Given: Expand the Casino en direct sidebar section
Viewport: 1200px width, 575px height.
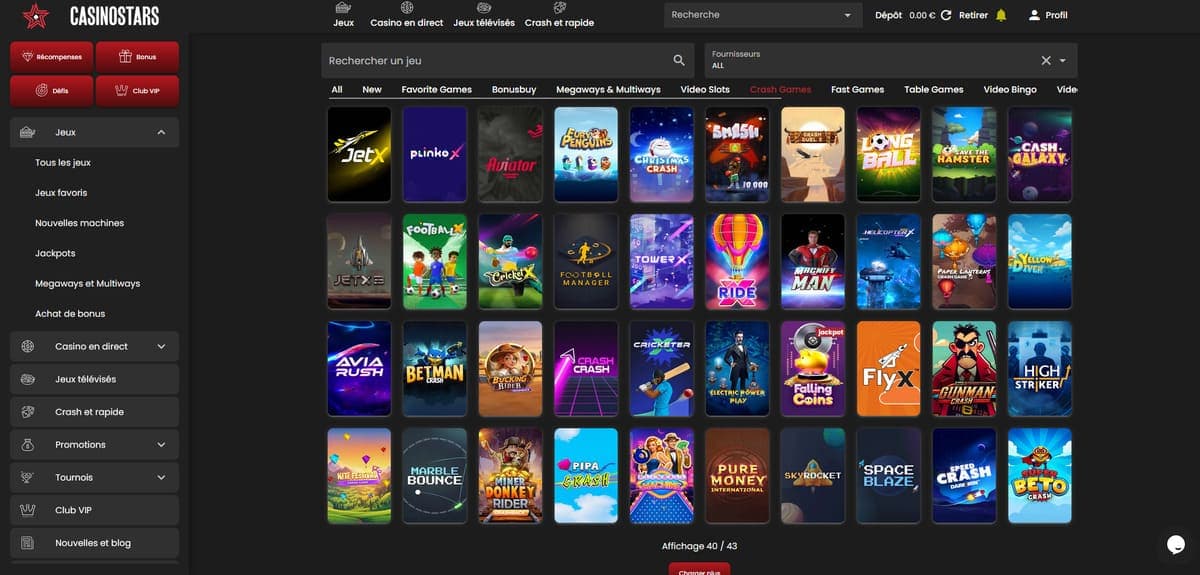Looking at the screenshot, I should [161, 346].
